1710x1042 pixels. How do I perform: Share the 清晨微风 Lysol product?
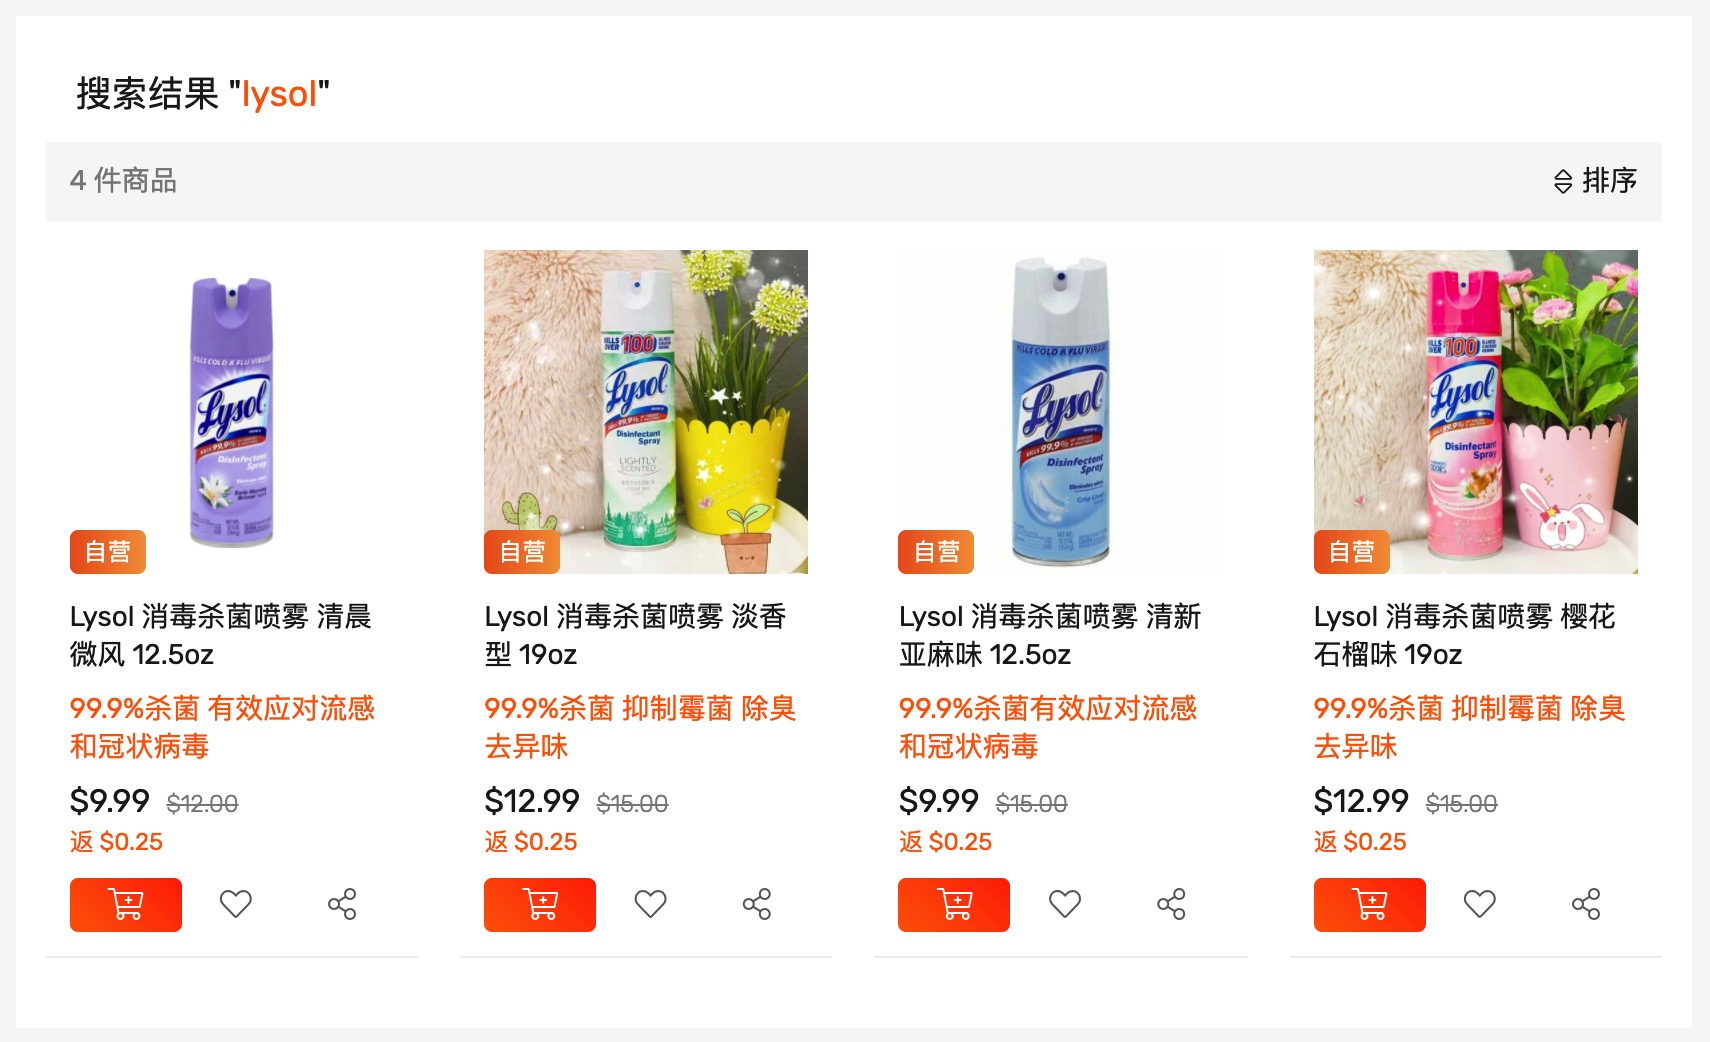pyautogui.click(x=342, y=904)
